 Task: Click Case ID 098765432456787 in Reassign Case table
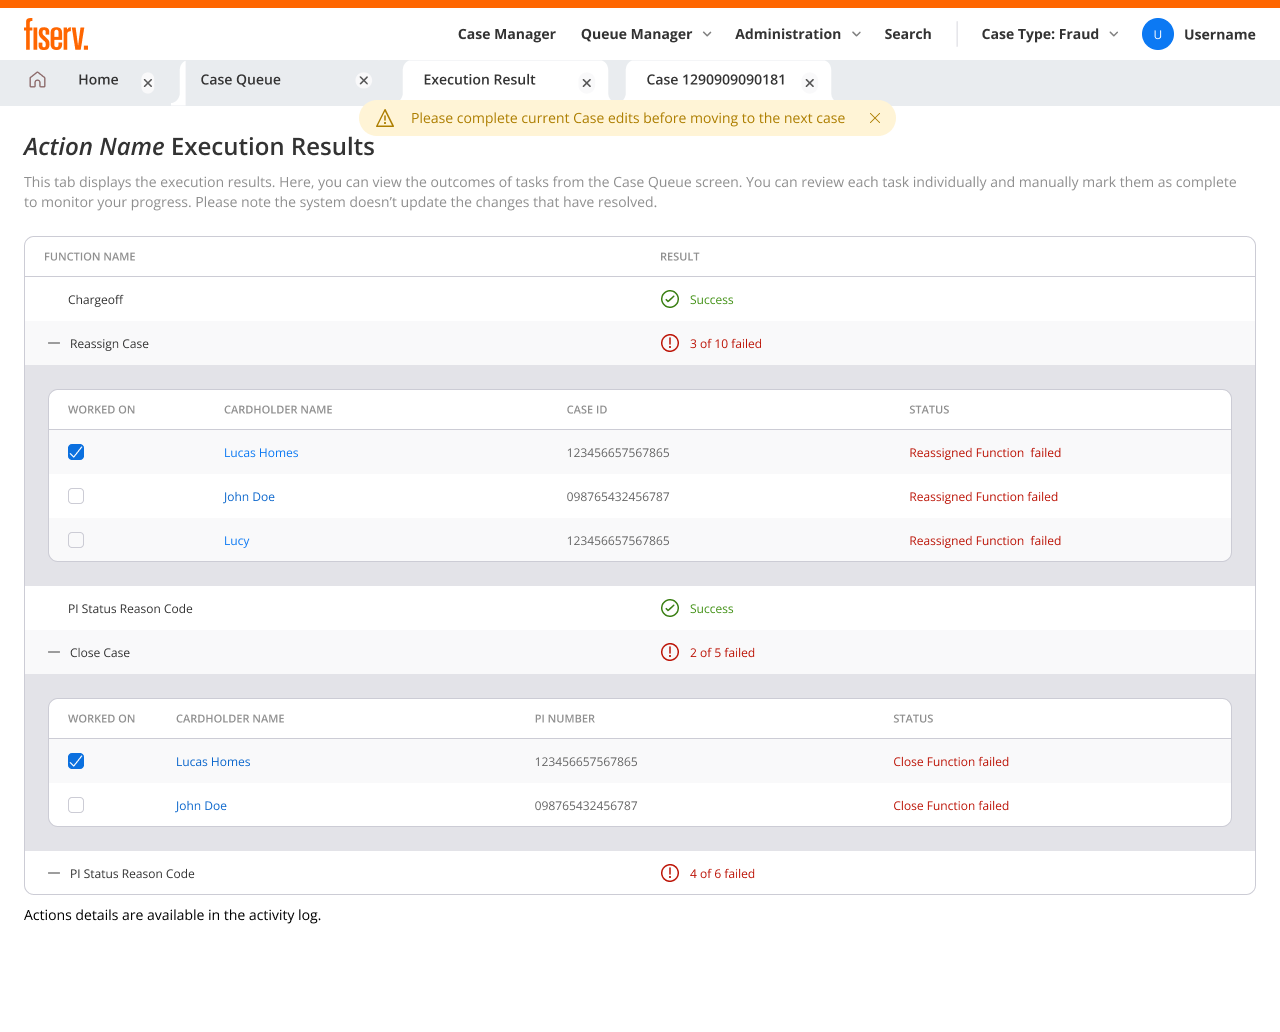point(618,496)
